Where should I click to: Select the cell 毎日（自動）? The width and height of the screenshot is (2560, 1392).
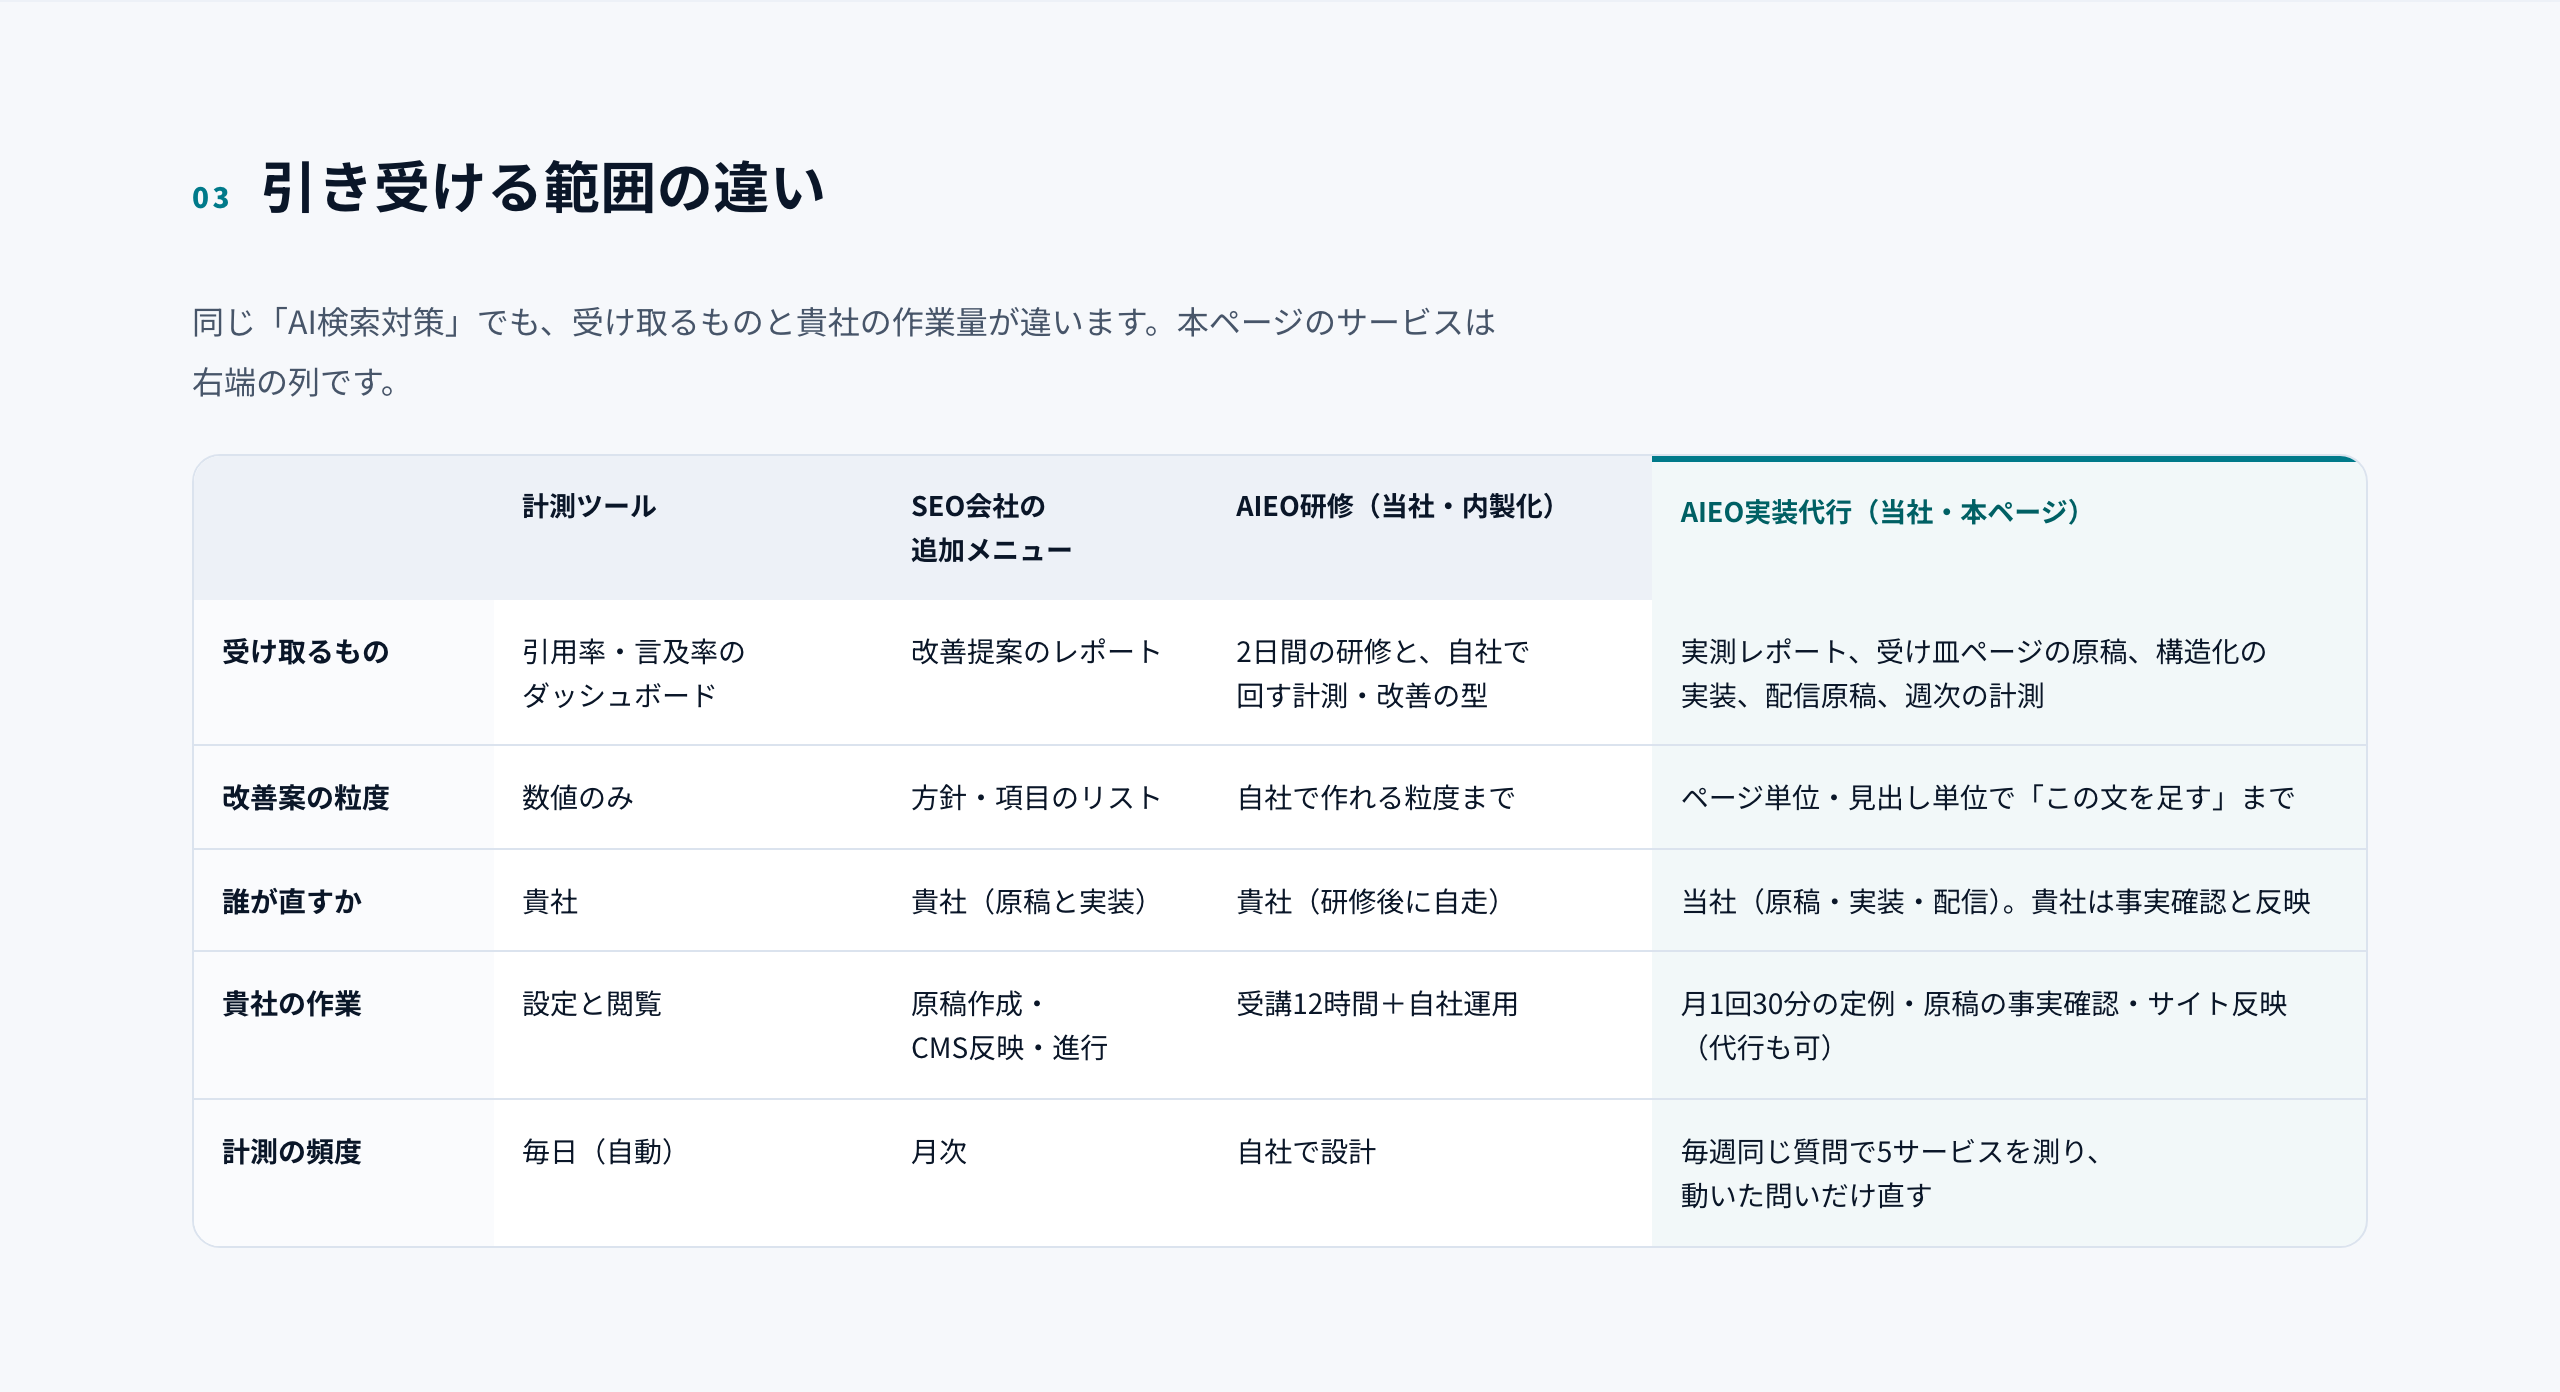click(x=598, y=1152)
